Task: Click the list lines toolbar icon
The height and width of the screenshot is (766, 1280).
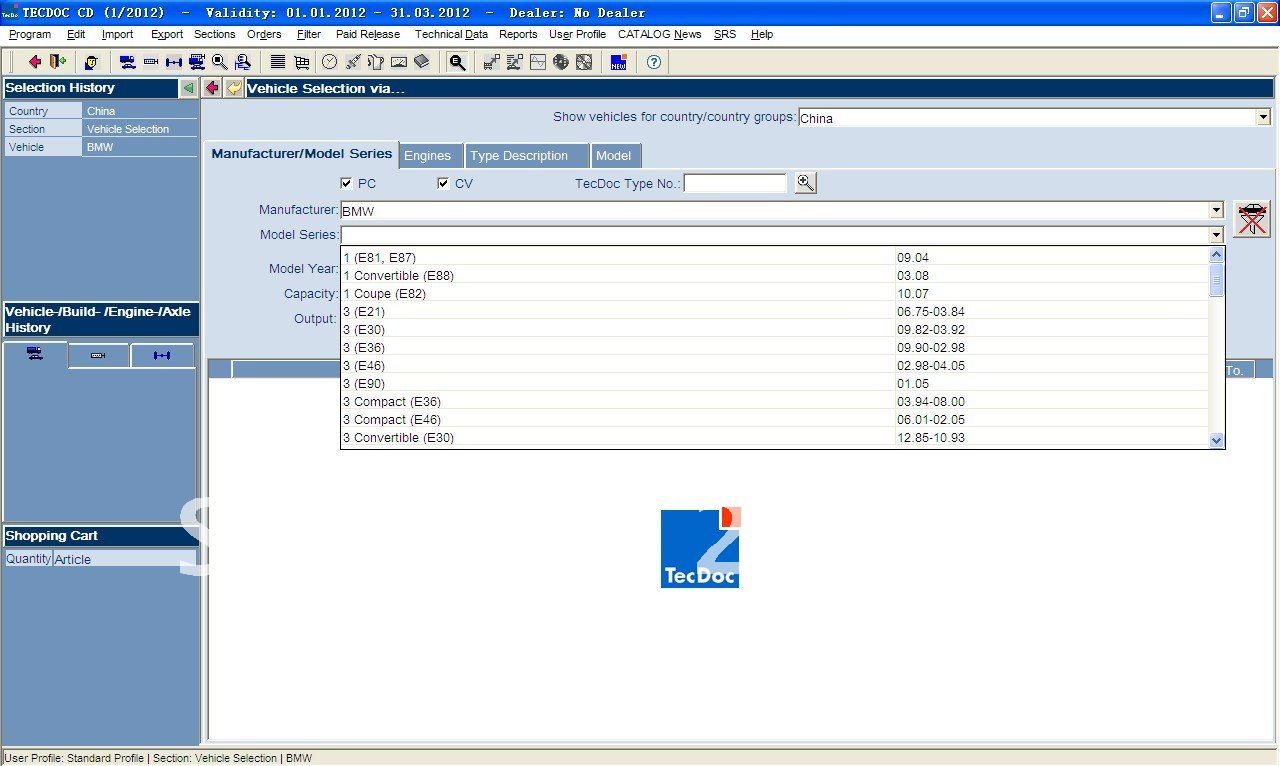Action: [277, 62]
